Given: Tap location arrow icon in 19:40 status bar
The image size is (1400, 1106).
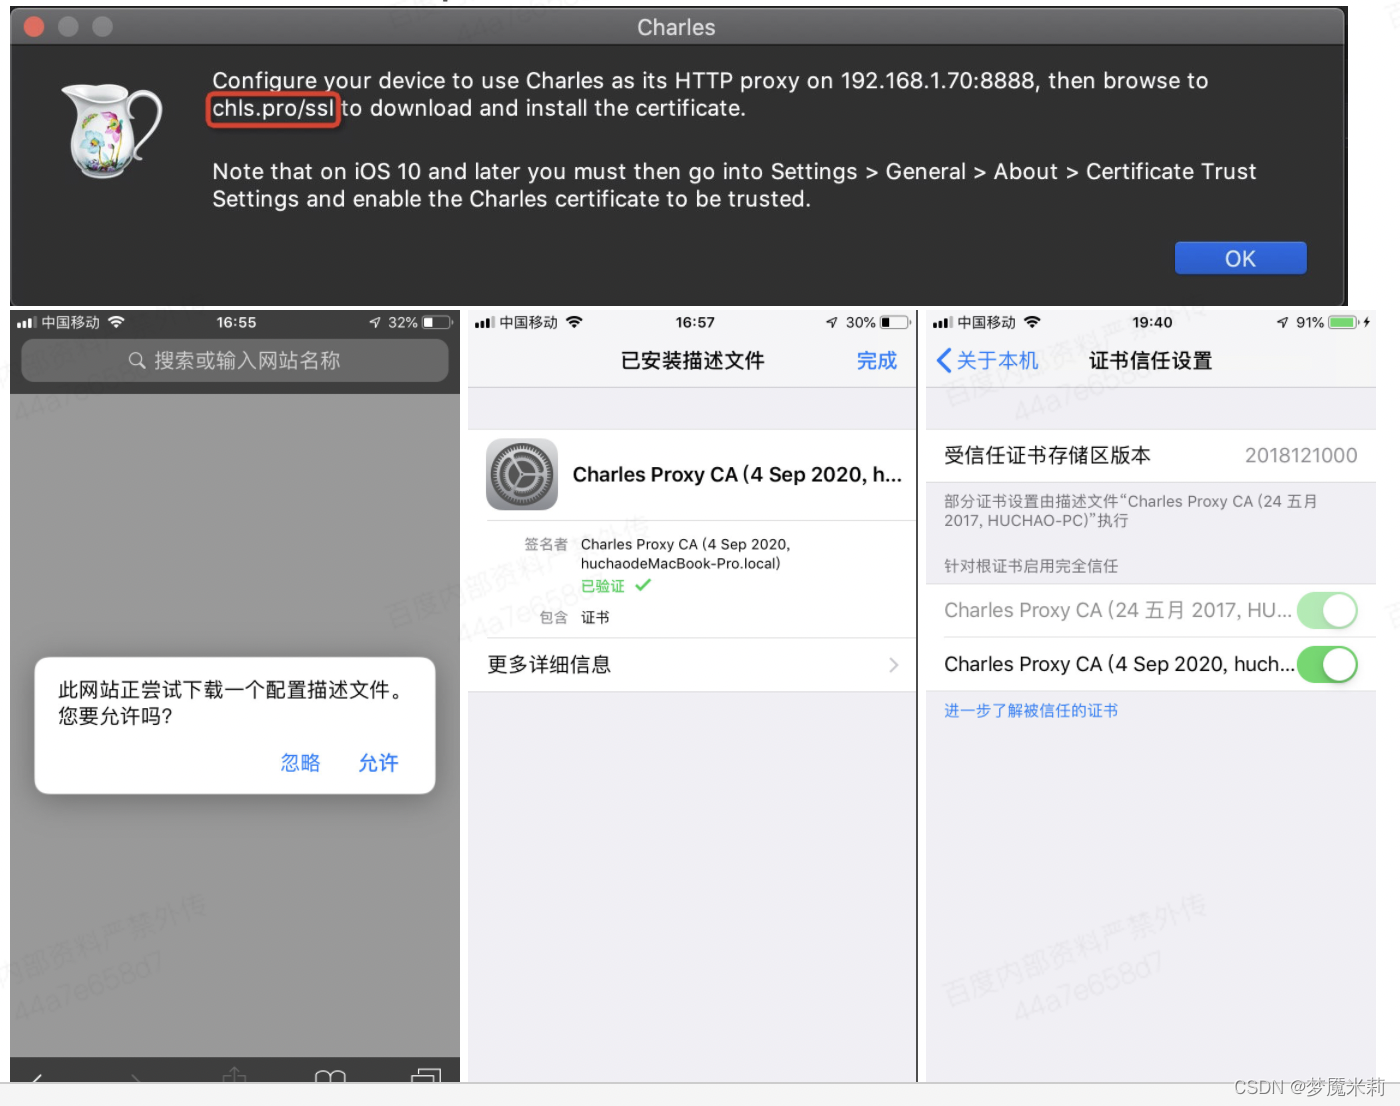Looking at the screenshot, I should (1283, 322).
